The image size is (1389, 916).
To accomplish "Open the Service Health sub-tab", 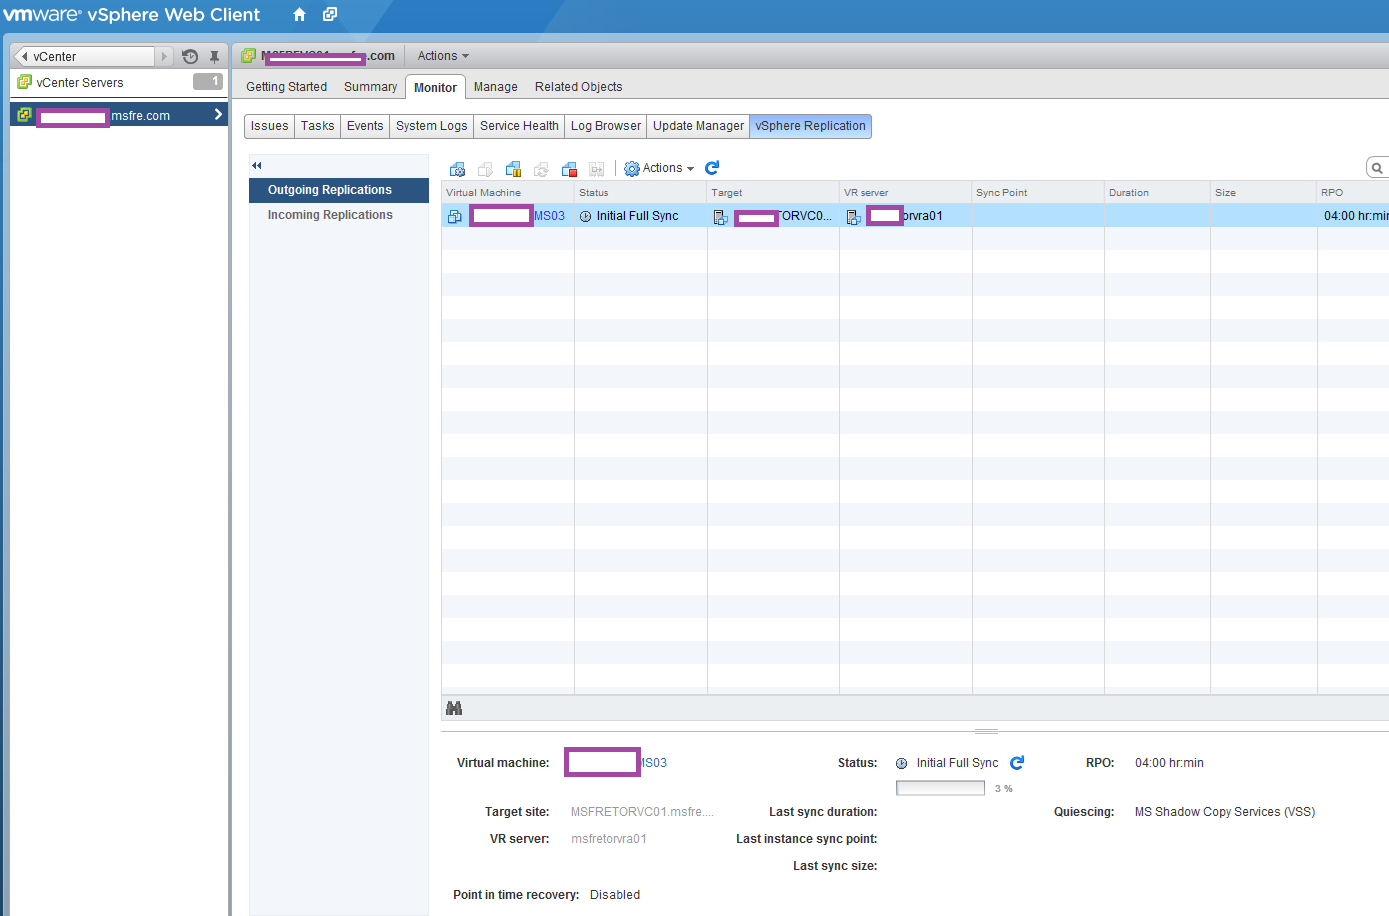I will [519, 126].
